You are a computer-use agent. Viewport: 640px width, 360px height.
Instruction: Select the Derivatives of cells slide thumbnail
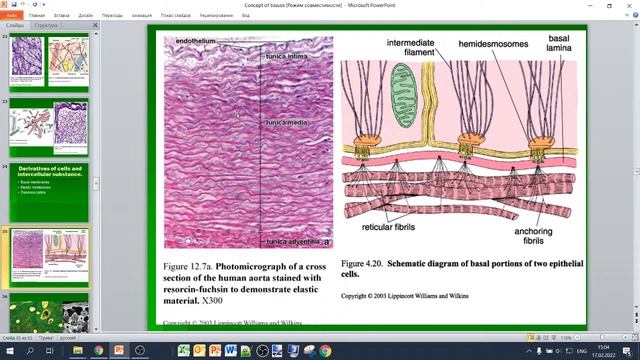[49, 193]
